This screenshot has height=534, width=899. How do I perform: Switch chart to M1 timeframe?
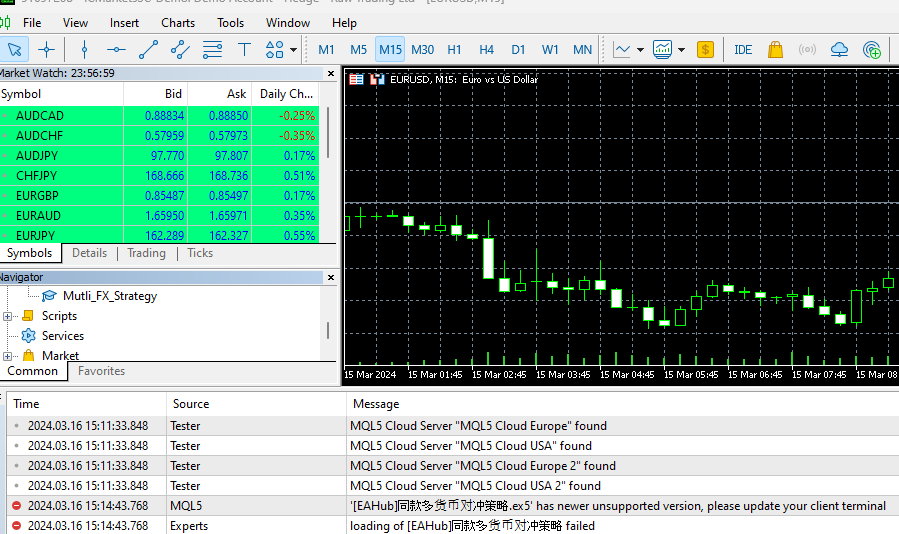pos(326,50)
